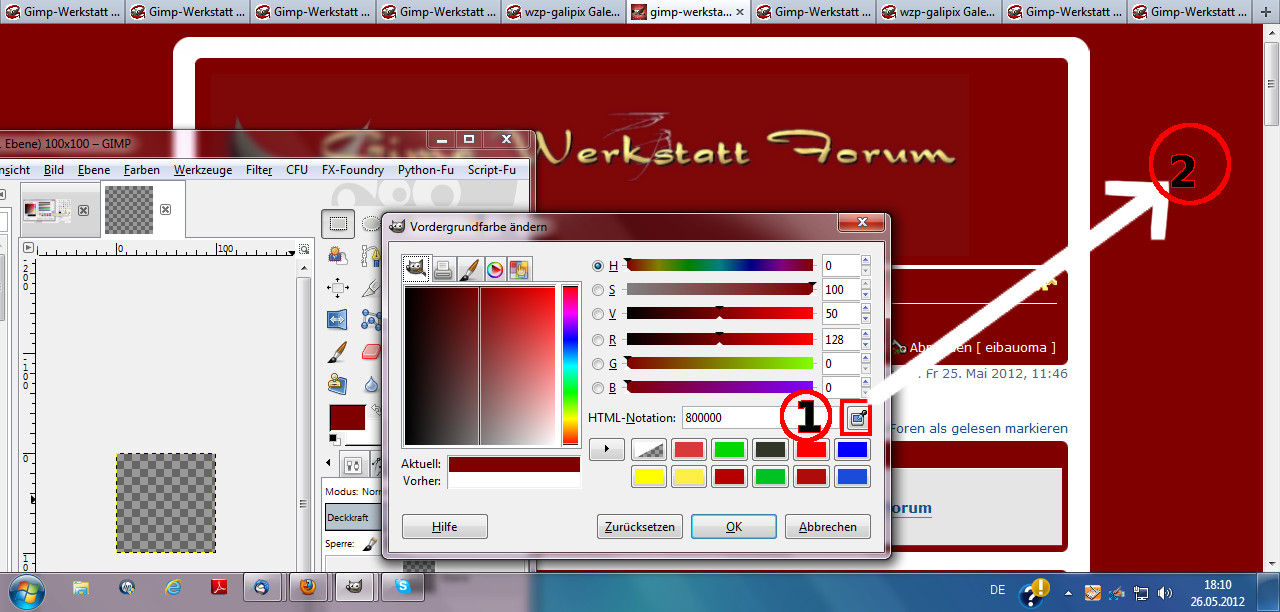Choose the R red radio button
Viewport: 1280px width, 612px height.
tap(599, 340)
